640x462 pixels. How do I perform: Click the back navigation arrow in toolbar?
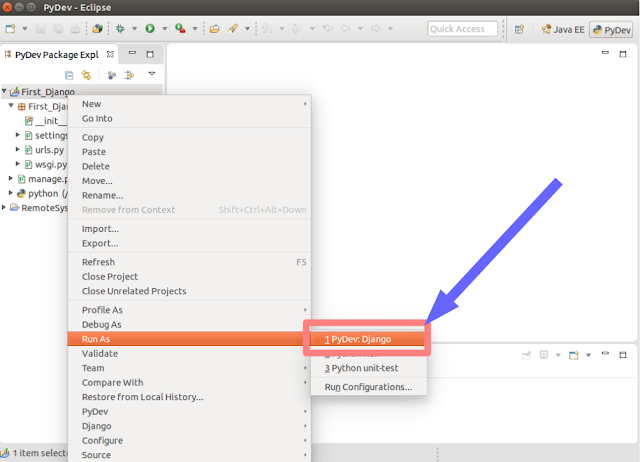(345, 29)
